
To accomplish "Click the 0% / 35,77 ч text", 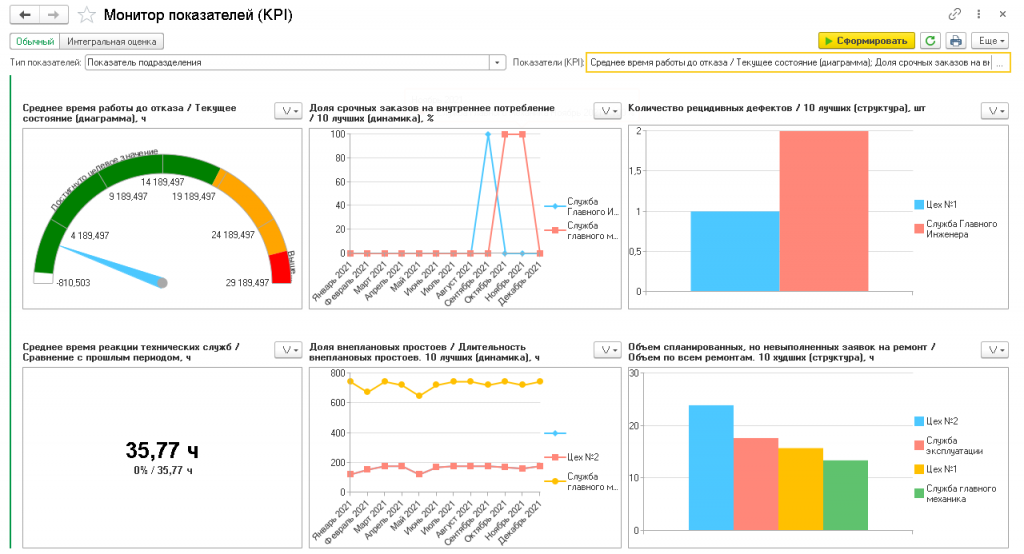I will point(163,470).
